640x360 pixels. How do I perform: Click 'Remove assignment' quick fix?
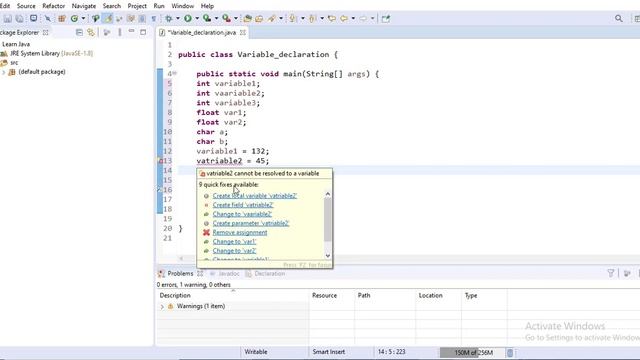click(x=240, y=233)
